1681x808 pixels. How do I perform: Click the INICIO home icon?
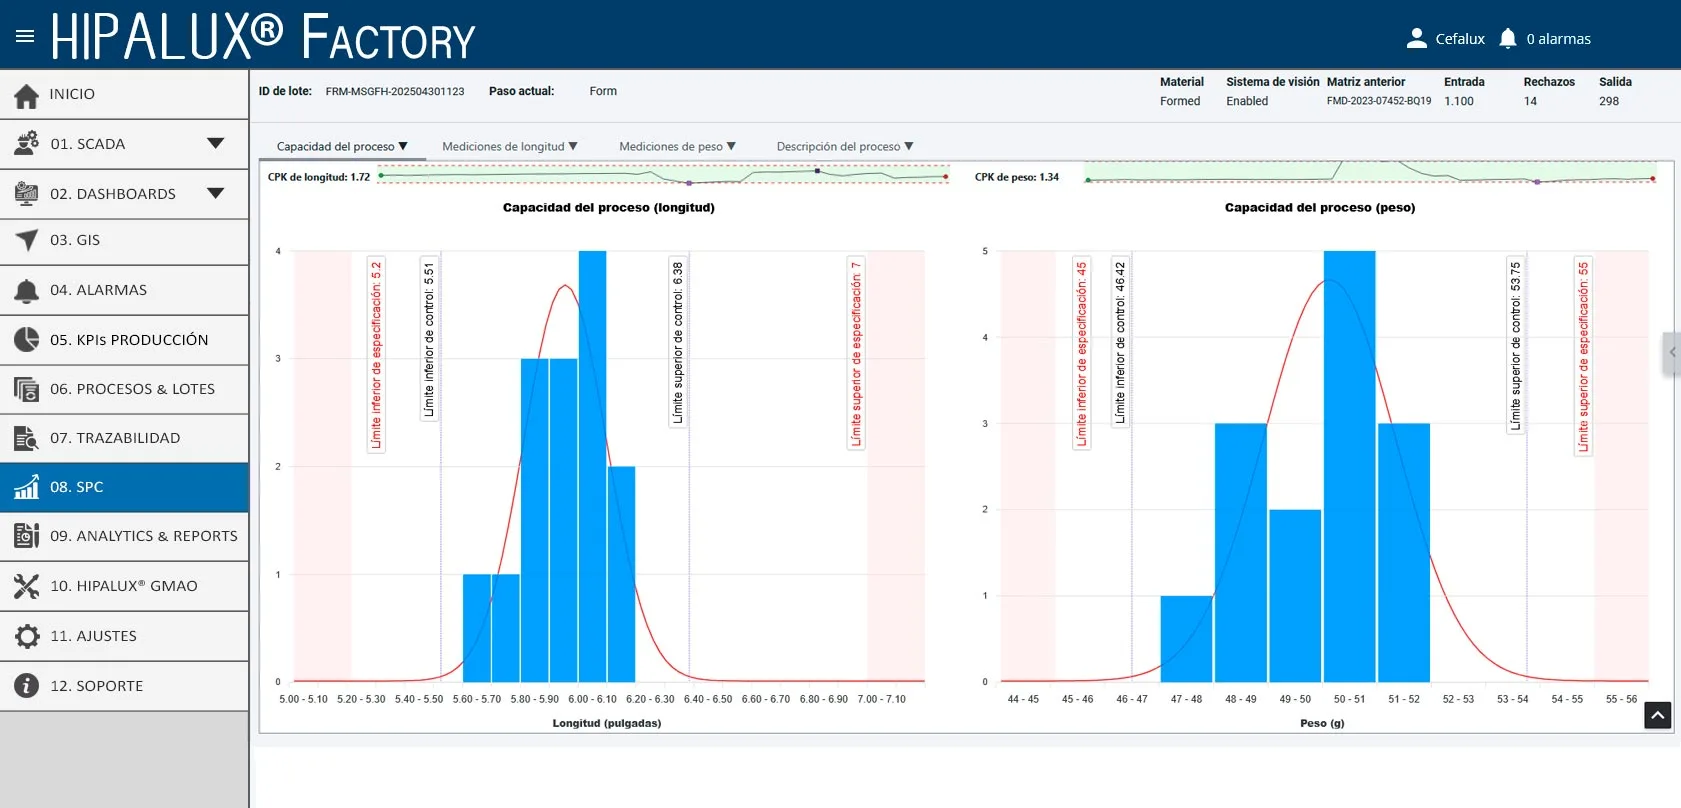point(27,95)
